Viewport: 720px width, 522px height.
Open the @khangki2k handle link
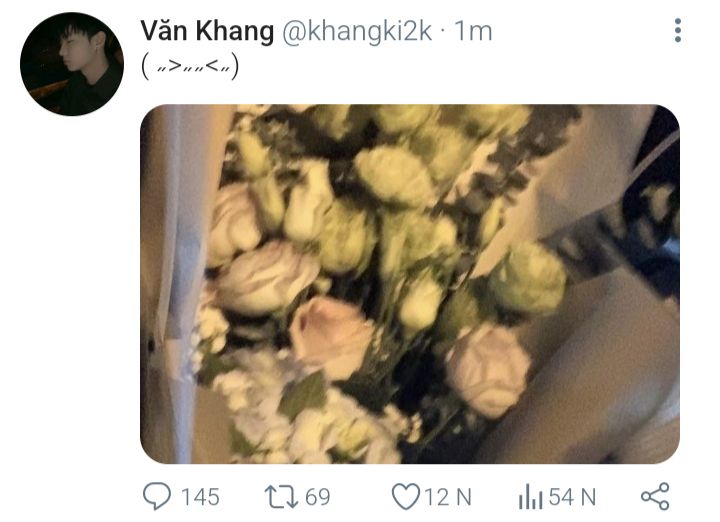[x=357, y=32]
